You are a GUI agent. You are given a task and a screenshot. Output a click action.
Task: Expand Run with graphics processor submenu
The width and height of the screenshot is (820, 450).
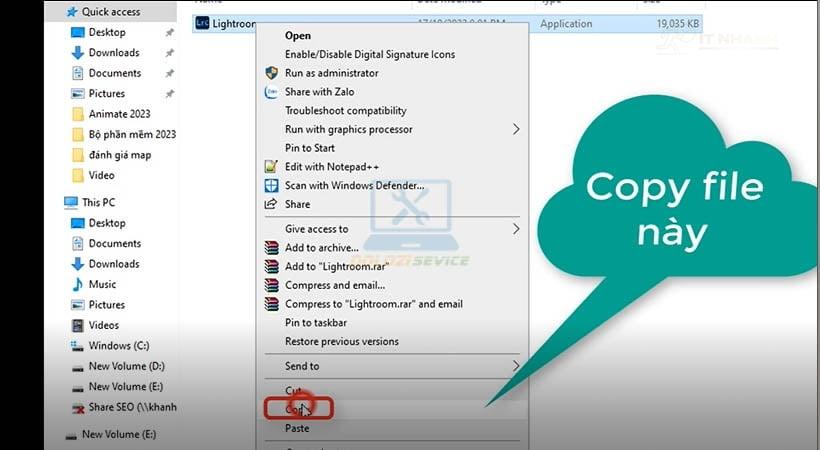pyautogui.click(x=516, y=129)
